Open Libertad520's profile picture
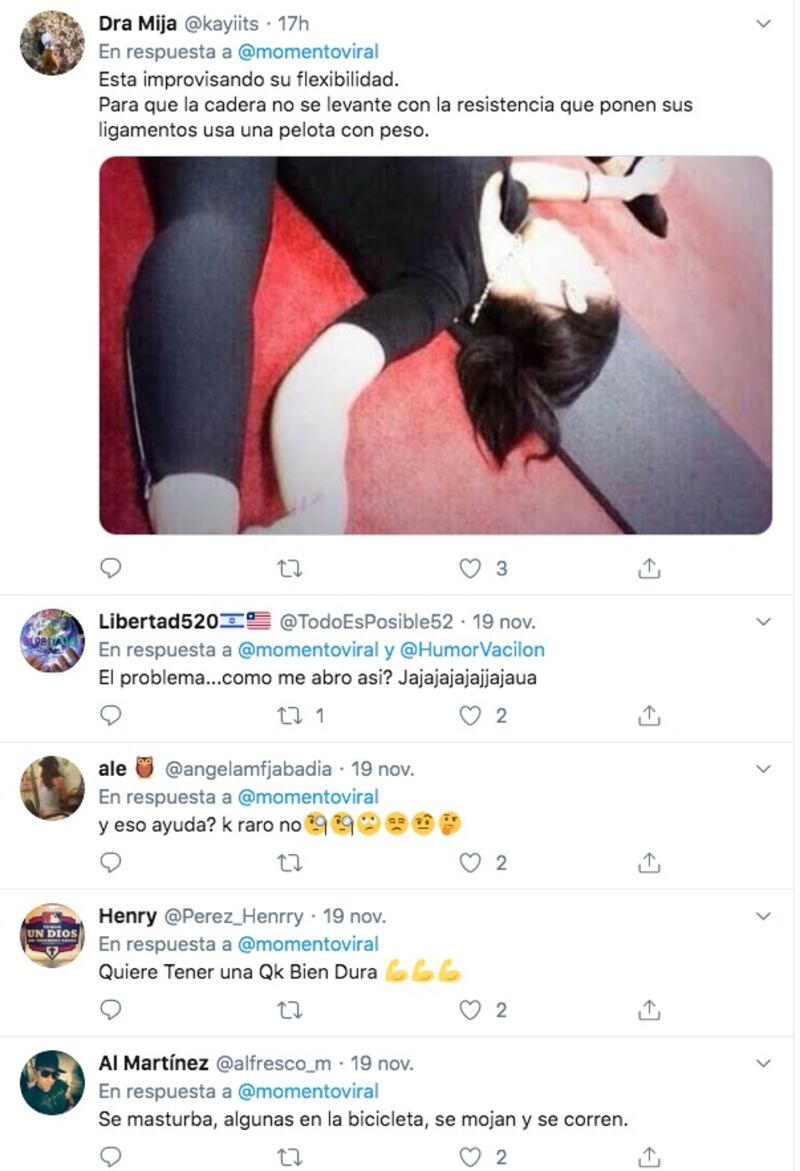Screen dimensions: 800x1171 [52, 641]
